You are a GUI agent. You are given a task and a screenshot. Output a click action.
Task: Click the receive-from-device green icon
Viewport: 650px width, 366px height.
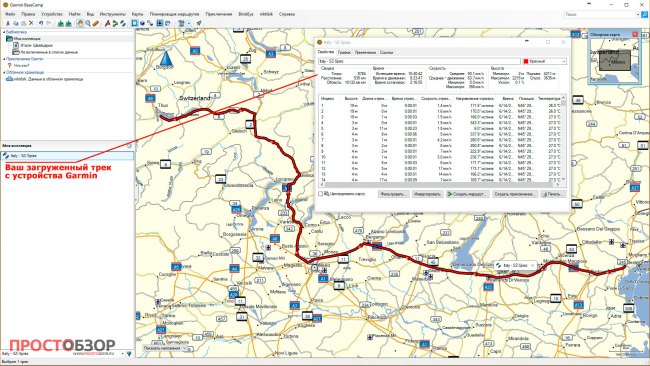(x=68, y=23)
